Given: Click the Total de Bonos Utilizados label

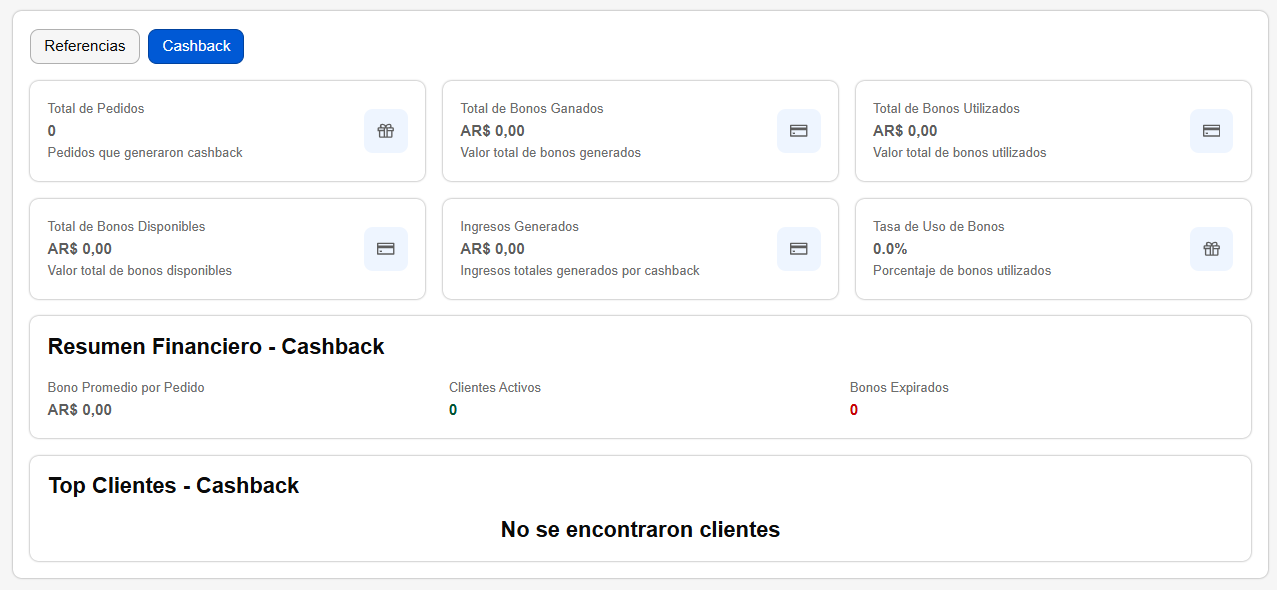Looking at the screenshot, I should click(946, 108).
